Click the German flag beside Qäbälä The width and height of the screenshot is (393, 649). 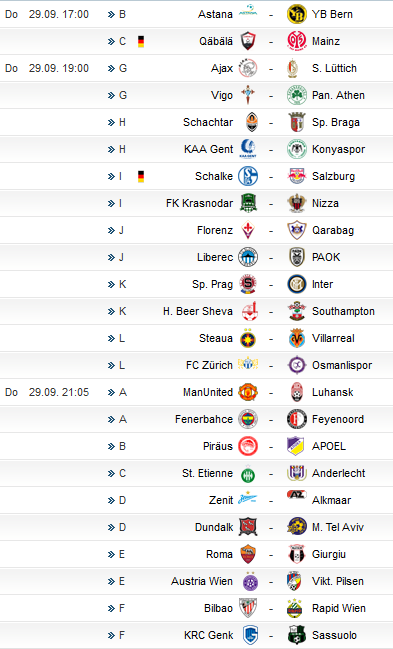pyautogui.click(x=141, y=41)
